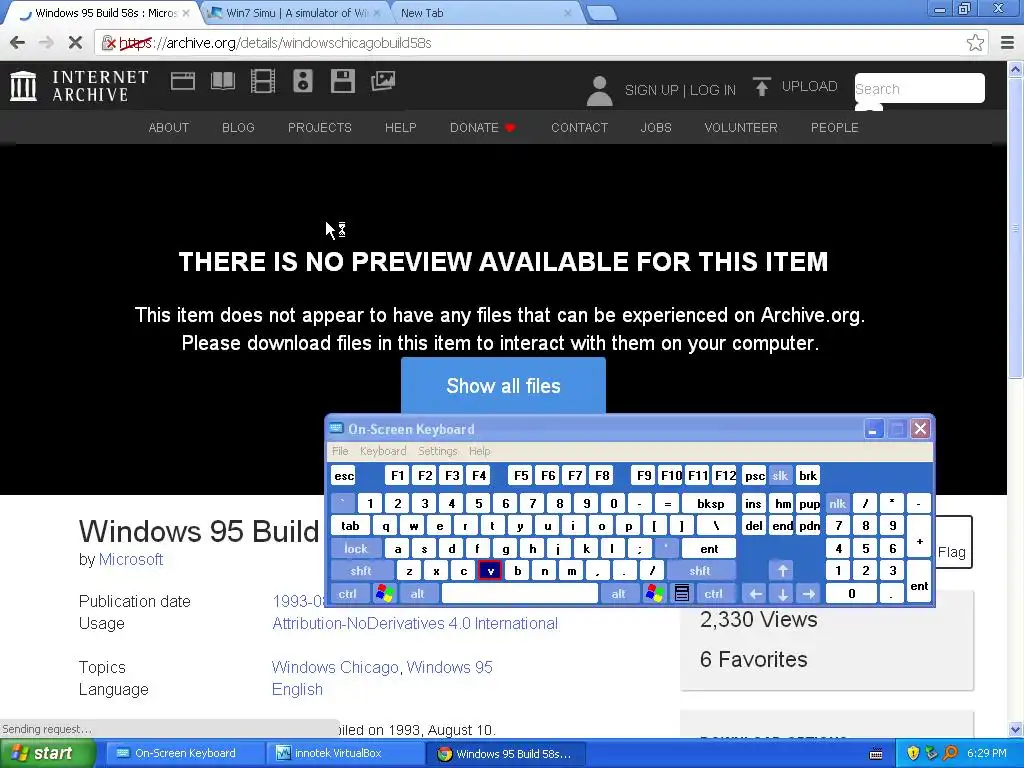Viewport: 1024px width, 768px height.
Task: Open the Attribution-NoDerivatives 4.0 International link
Action: click(x=415, y=624)
